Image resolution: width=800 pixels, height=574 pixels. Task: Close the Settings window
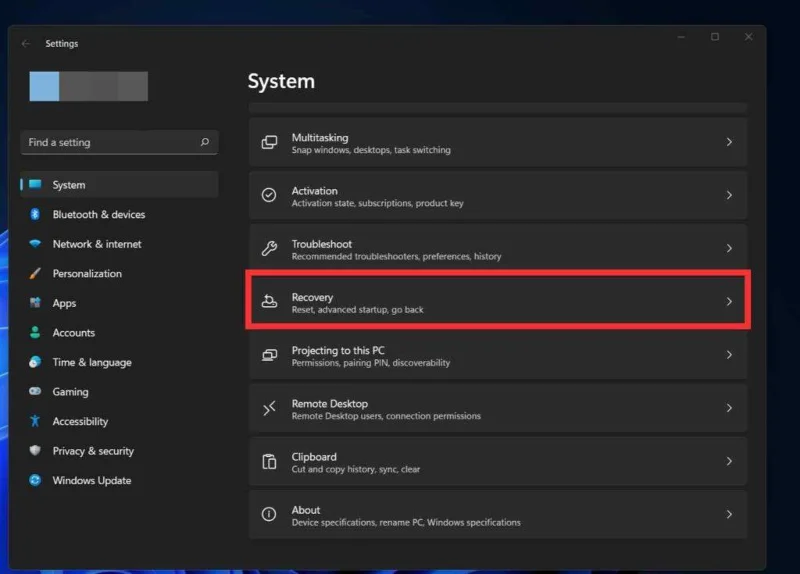click(748, 37)
